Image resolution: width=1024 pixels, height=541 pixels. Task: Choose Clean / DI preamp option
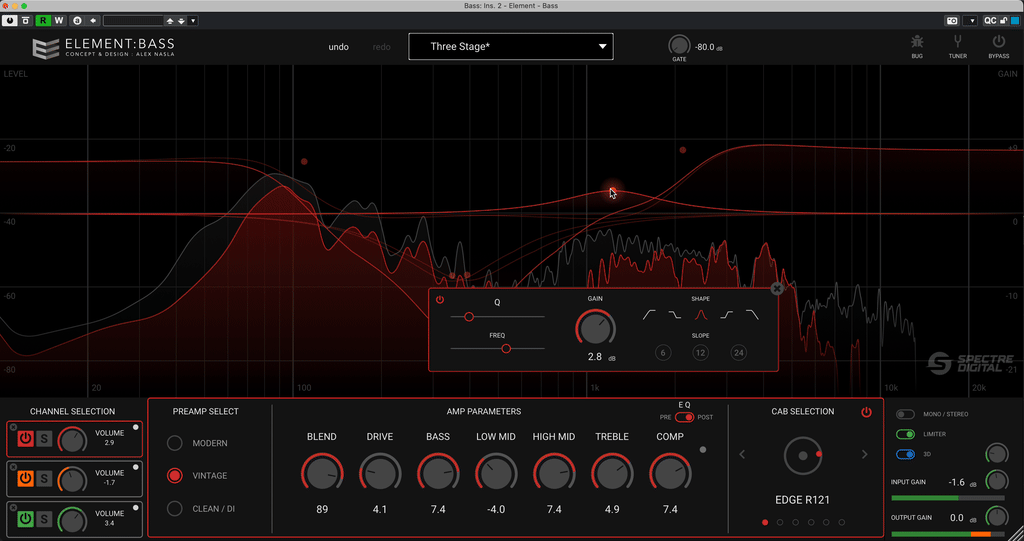[x=175, y=509]
